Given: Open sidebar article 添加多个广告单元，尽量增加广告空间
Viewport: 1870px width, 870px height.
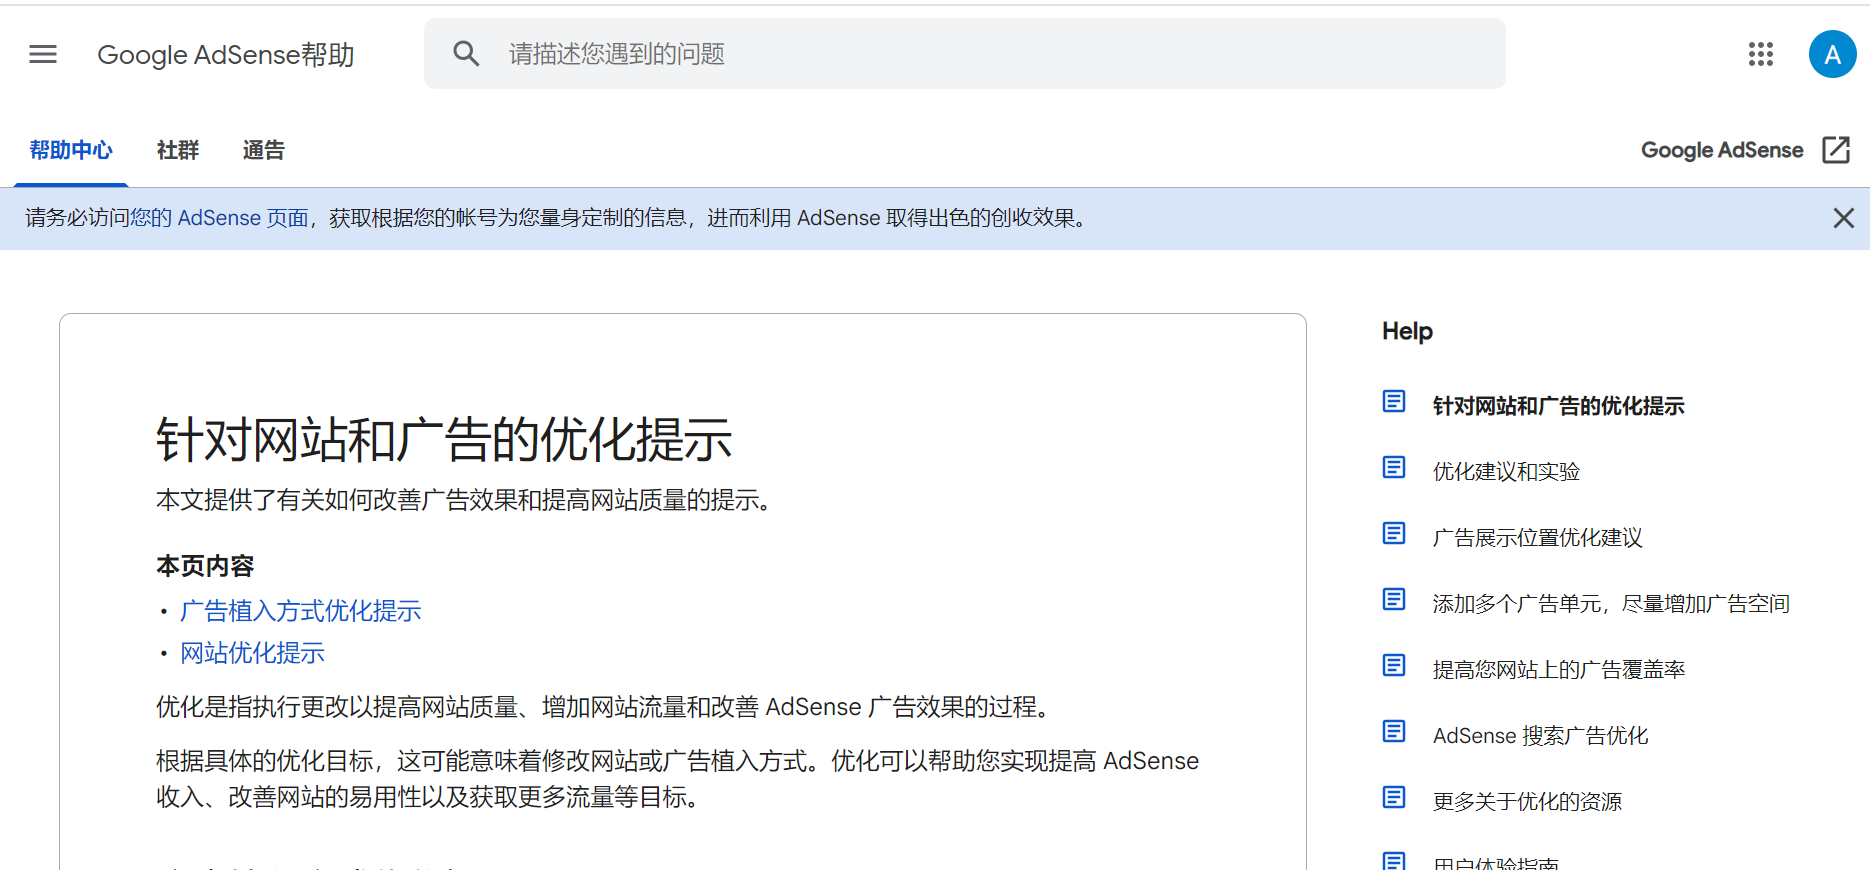Looking at the screenshot, I should click(1611, 604).
